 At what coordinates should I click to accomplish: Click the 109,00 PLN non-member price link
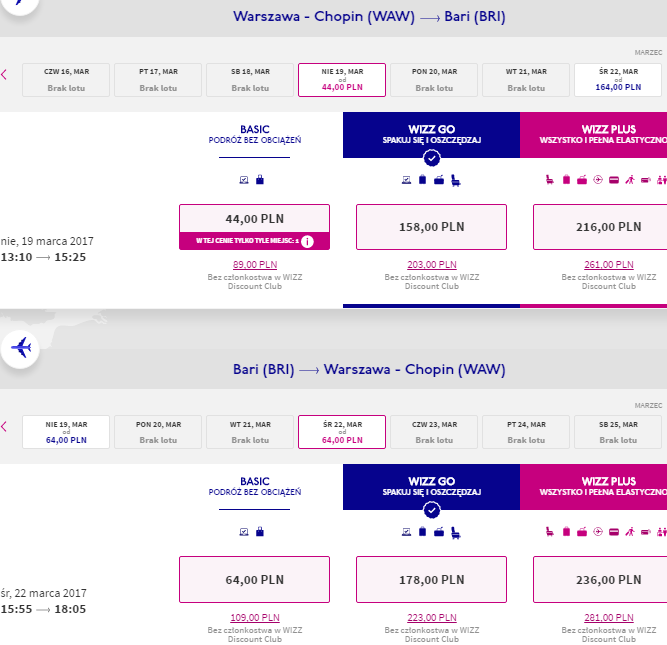point(255,617)
